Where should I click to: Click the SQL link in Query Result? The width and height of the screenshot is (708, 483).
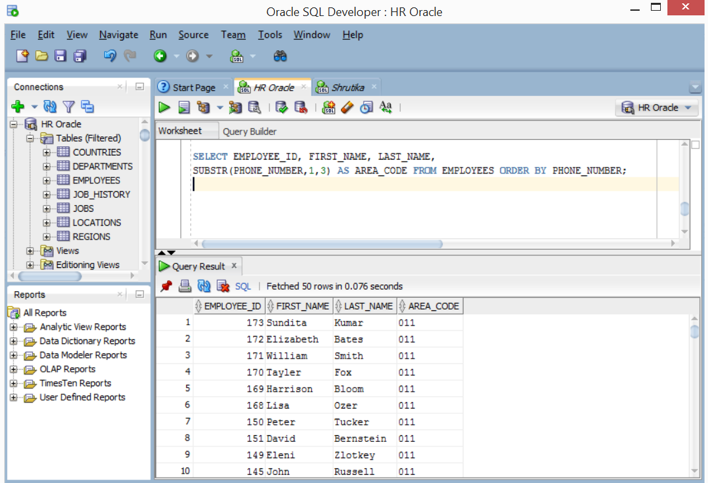242,287
